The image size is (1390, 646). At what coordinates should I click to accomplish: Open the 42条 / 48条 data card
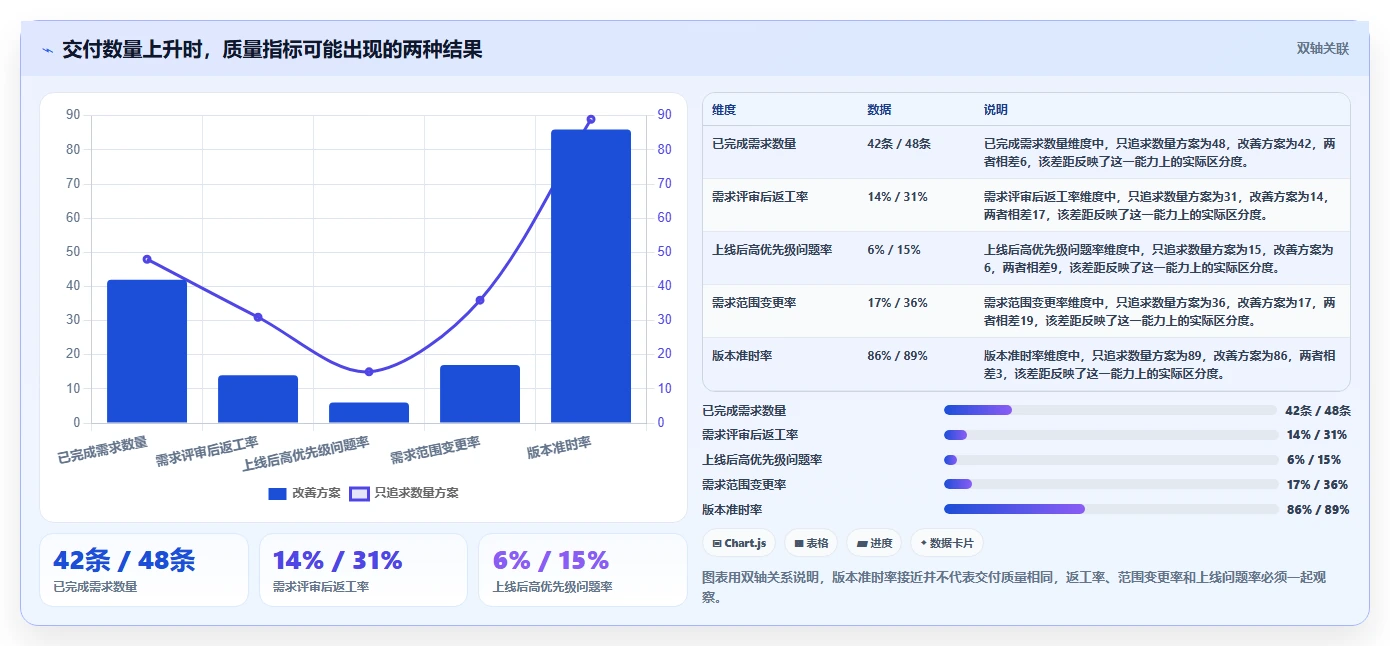coord(144,570)
